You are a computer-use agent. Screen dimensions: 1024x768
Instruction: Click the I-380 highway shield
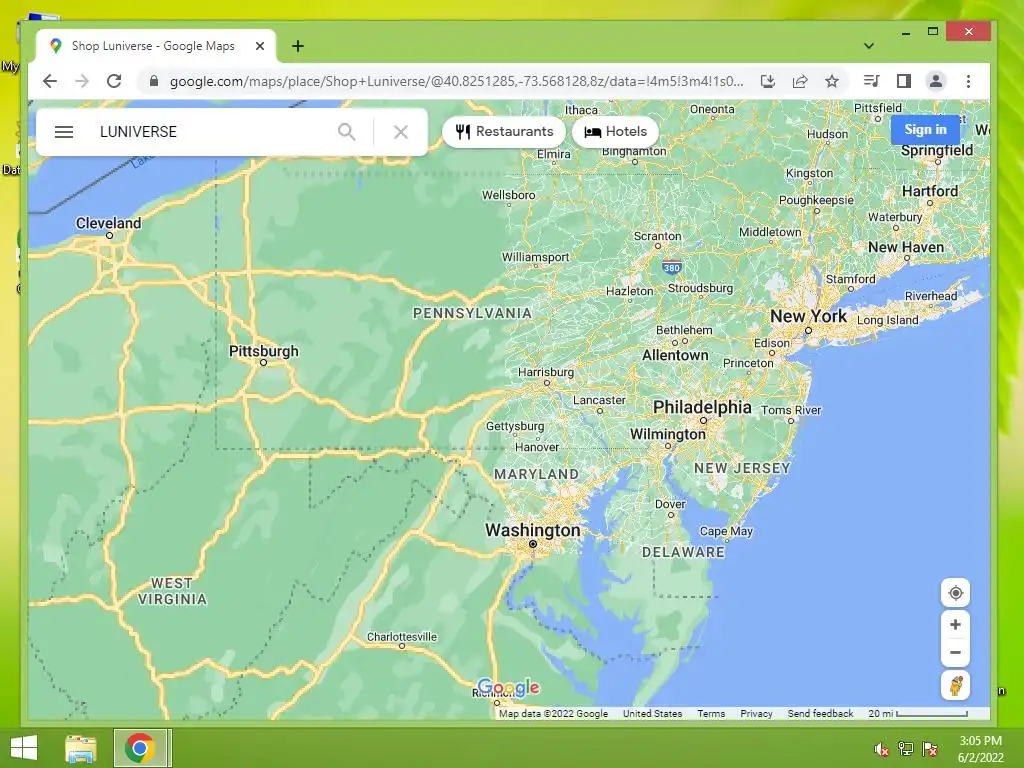(671, 267)
